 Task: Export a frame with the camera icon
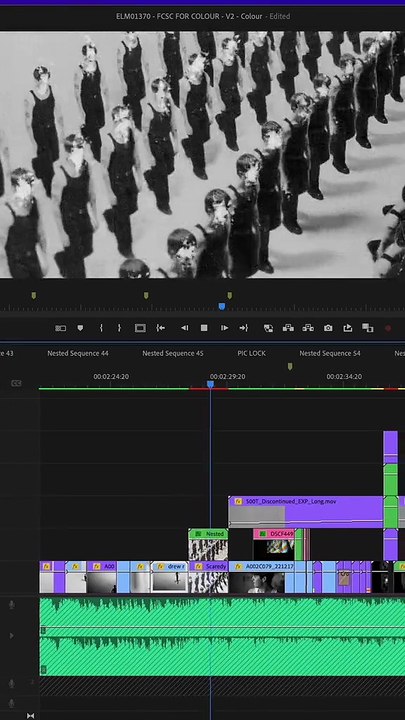point(328,328)
